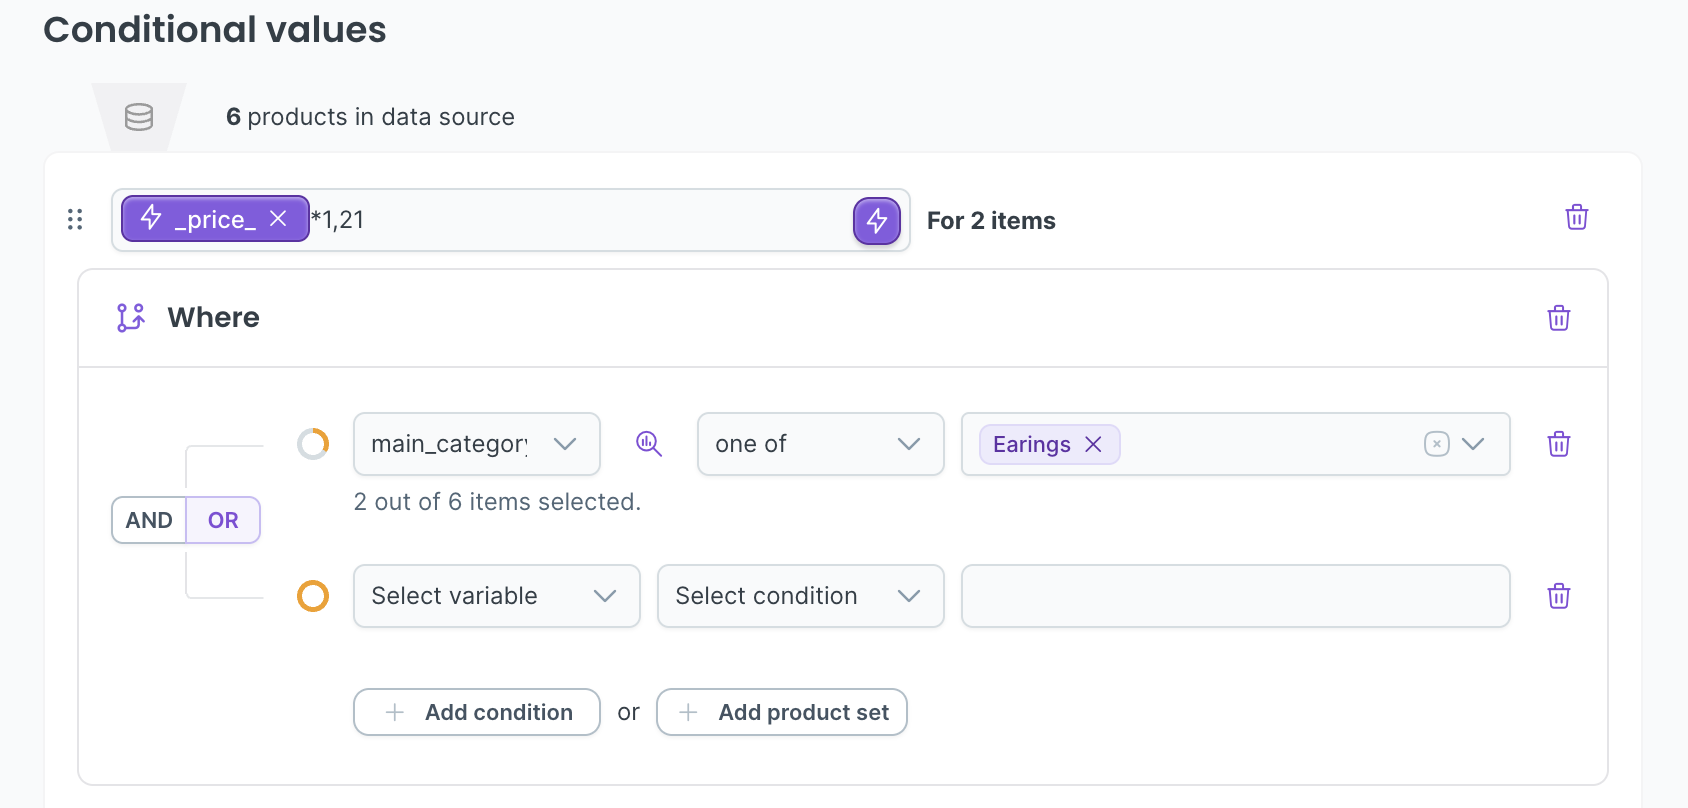Delete the main_category condition row
Image resolution: width=1688 pixels, height=808 pixels.
coord(1558,444)
